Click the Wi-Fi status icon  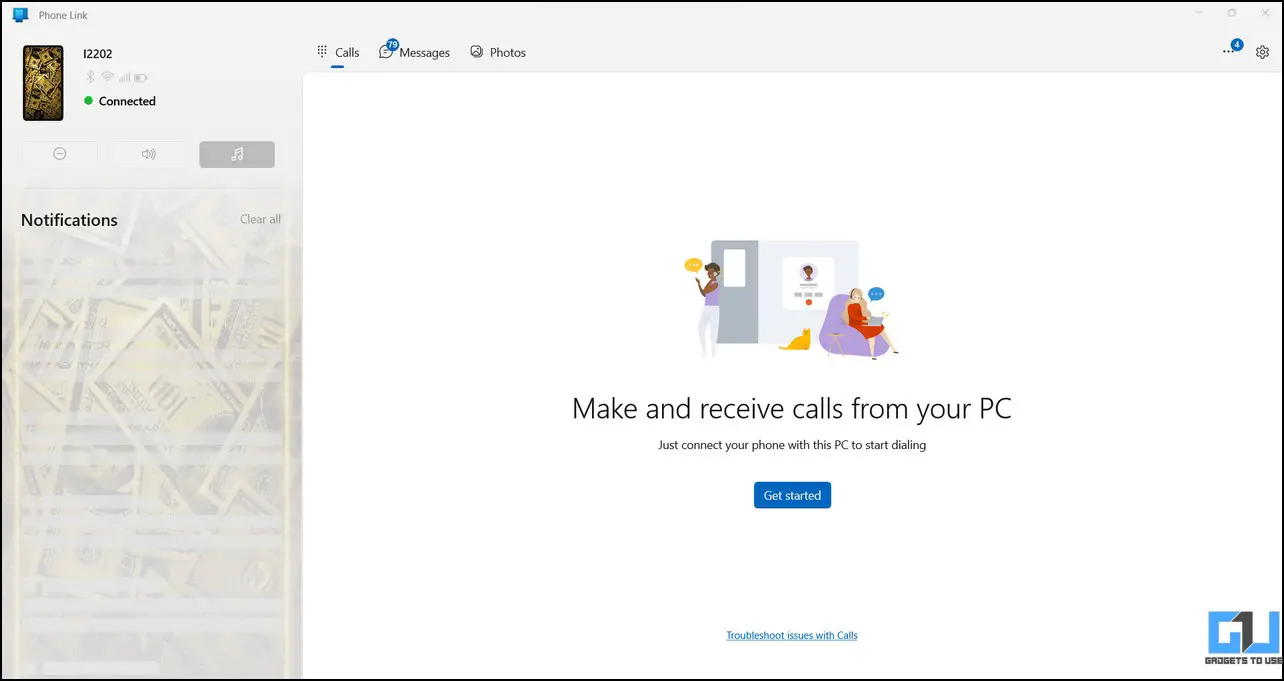[107, 77]
